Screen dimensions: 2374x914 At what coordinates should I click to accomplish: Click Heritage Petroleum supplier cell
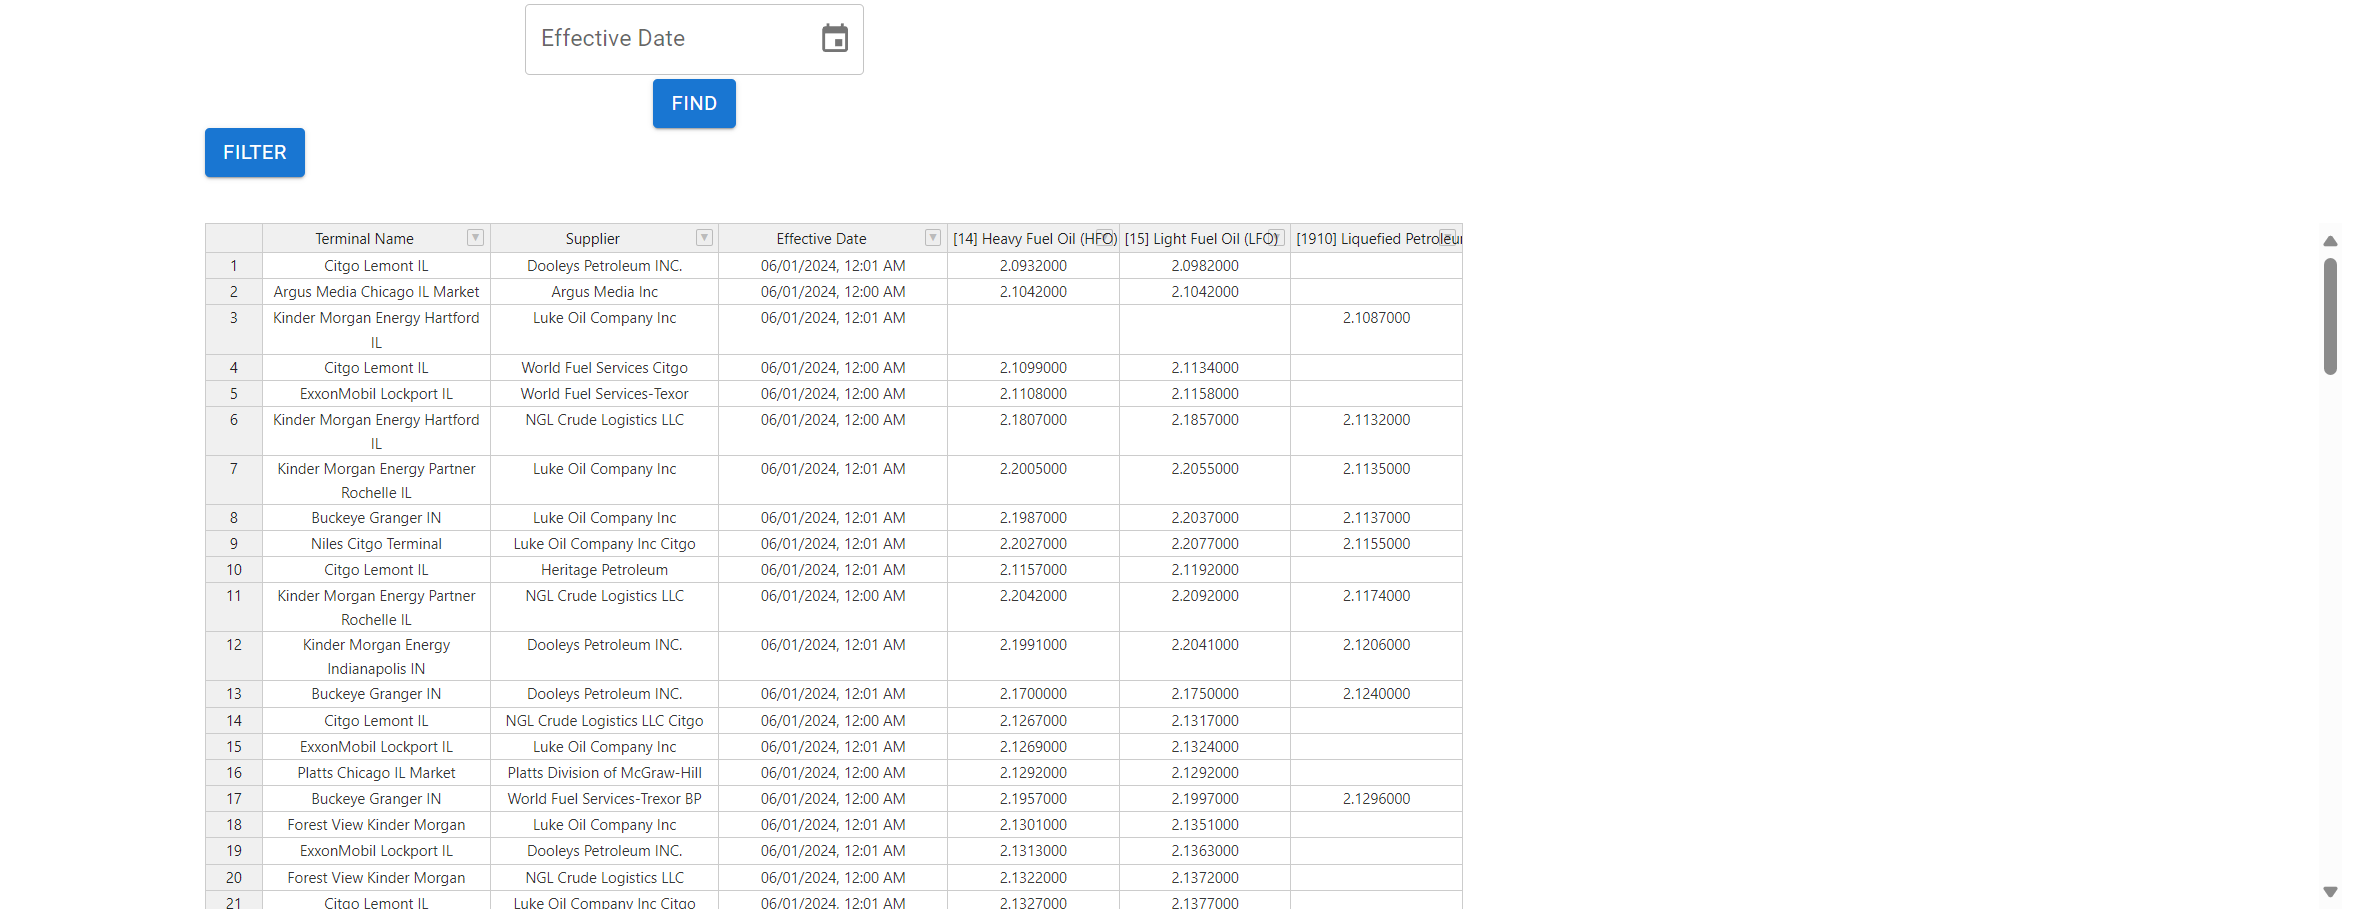click(x=604, y=570)
